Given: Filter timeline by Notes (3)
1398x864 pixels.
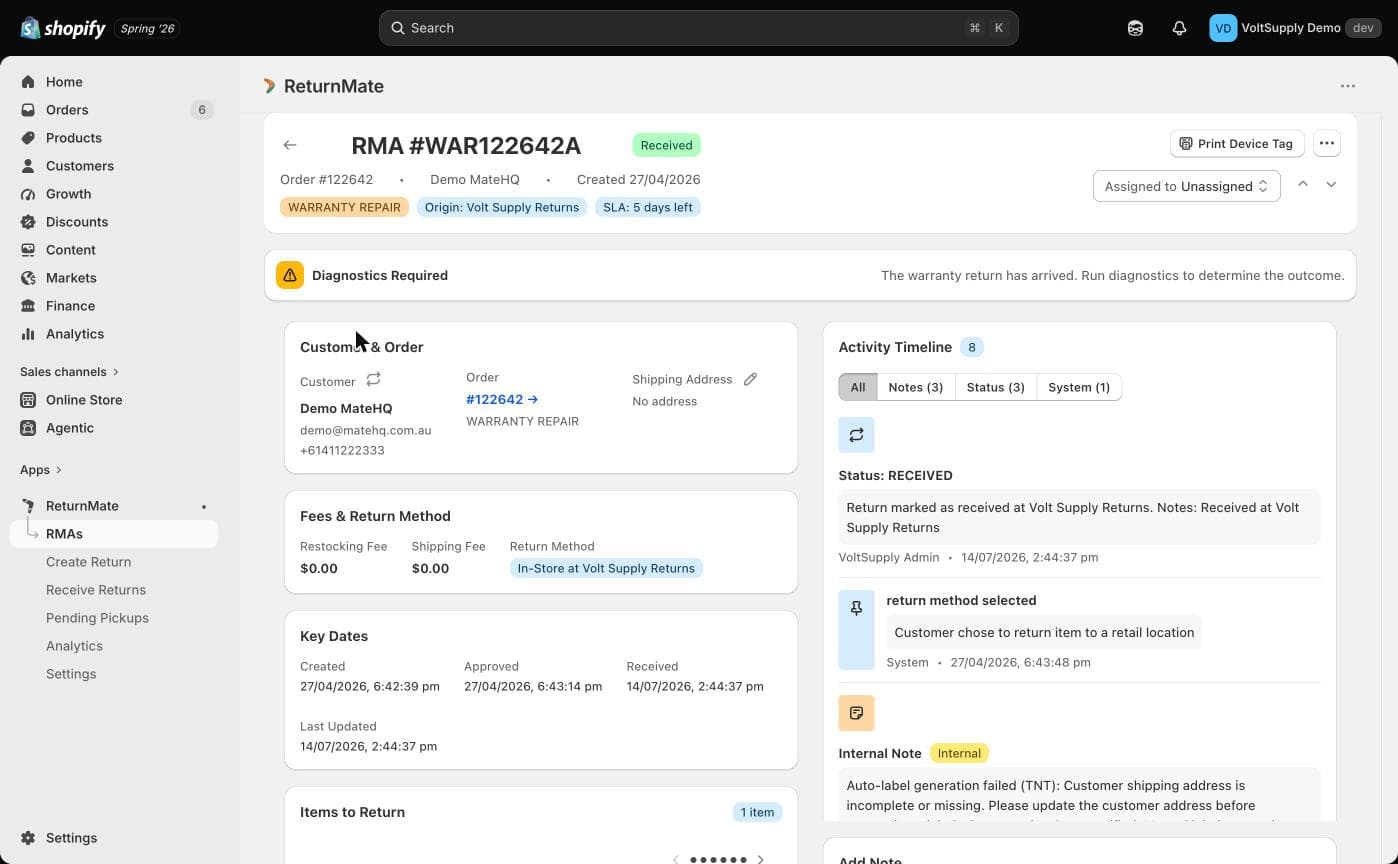Looking at the screenshot, I should click(915, 387).
